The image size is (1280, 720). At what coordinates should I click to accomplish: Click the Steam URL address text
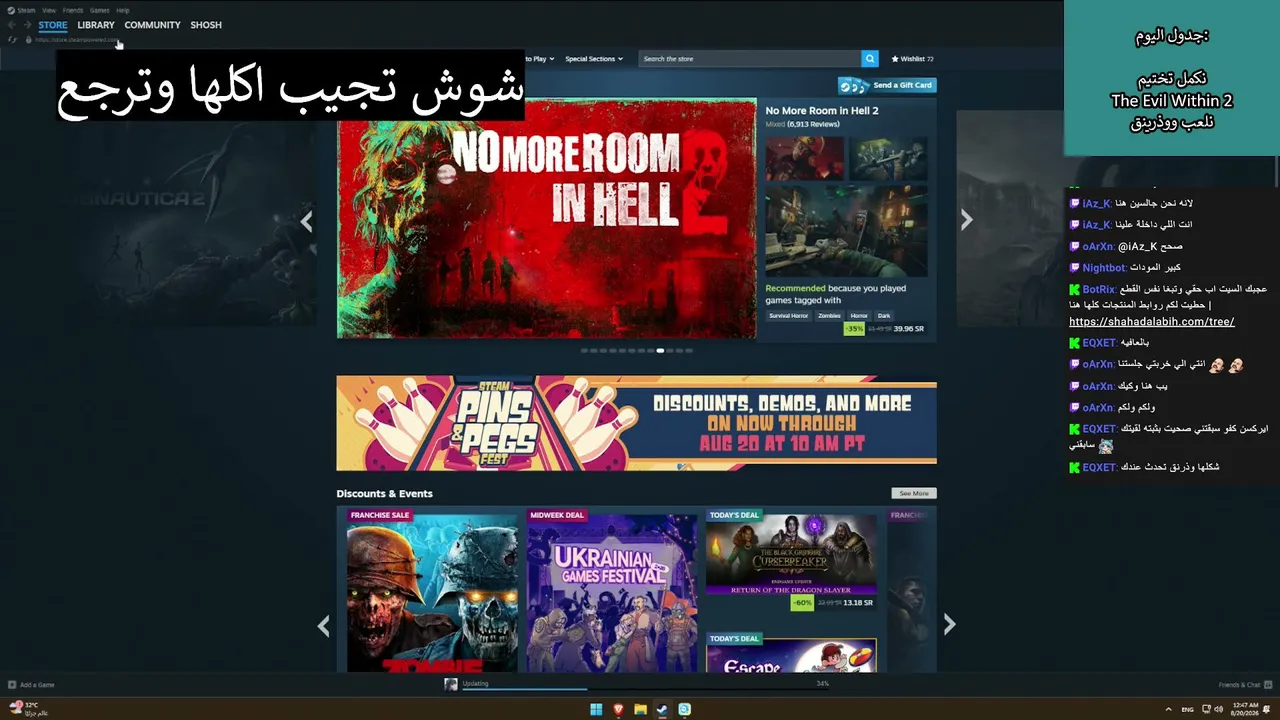(x=76, y=40)
